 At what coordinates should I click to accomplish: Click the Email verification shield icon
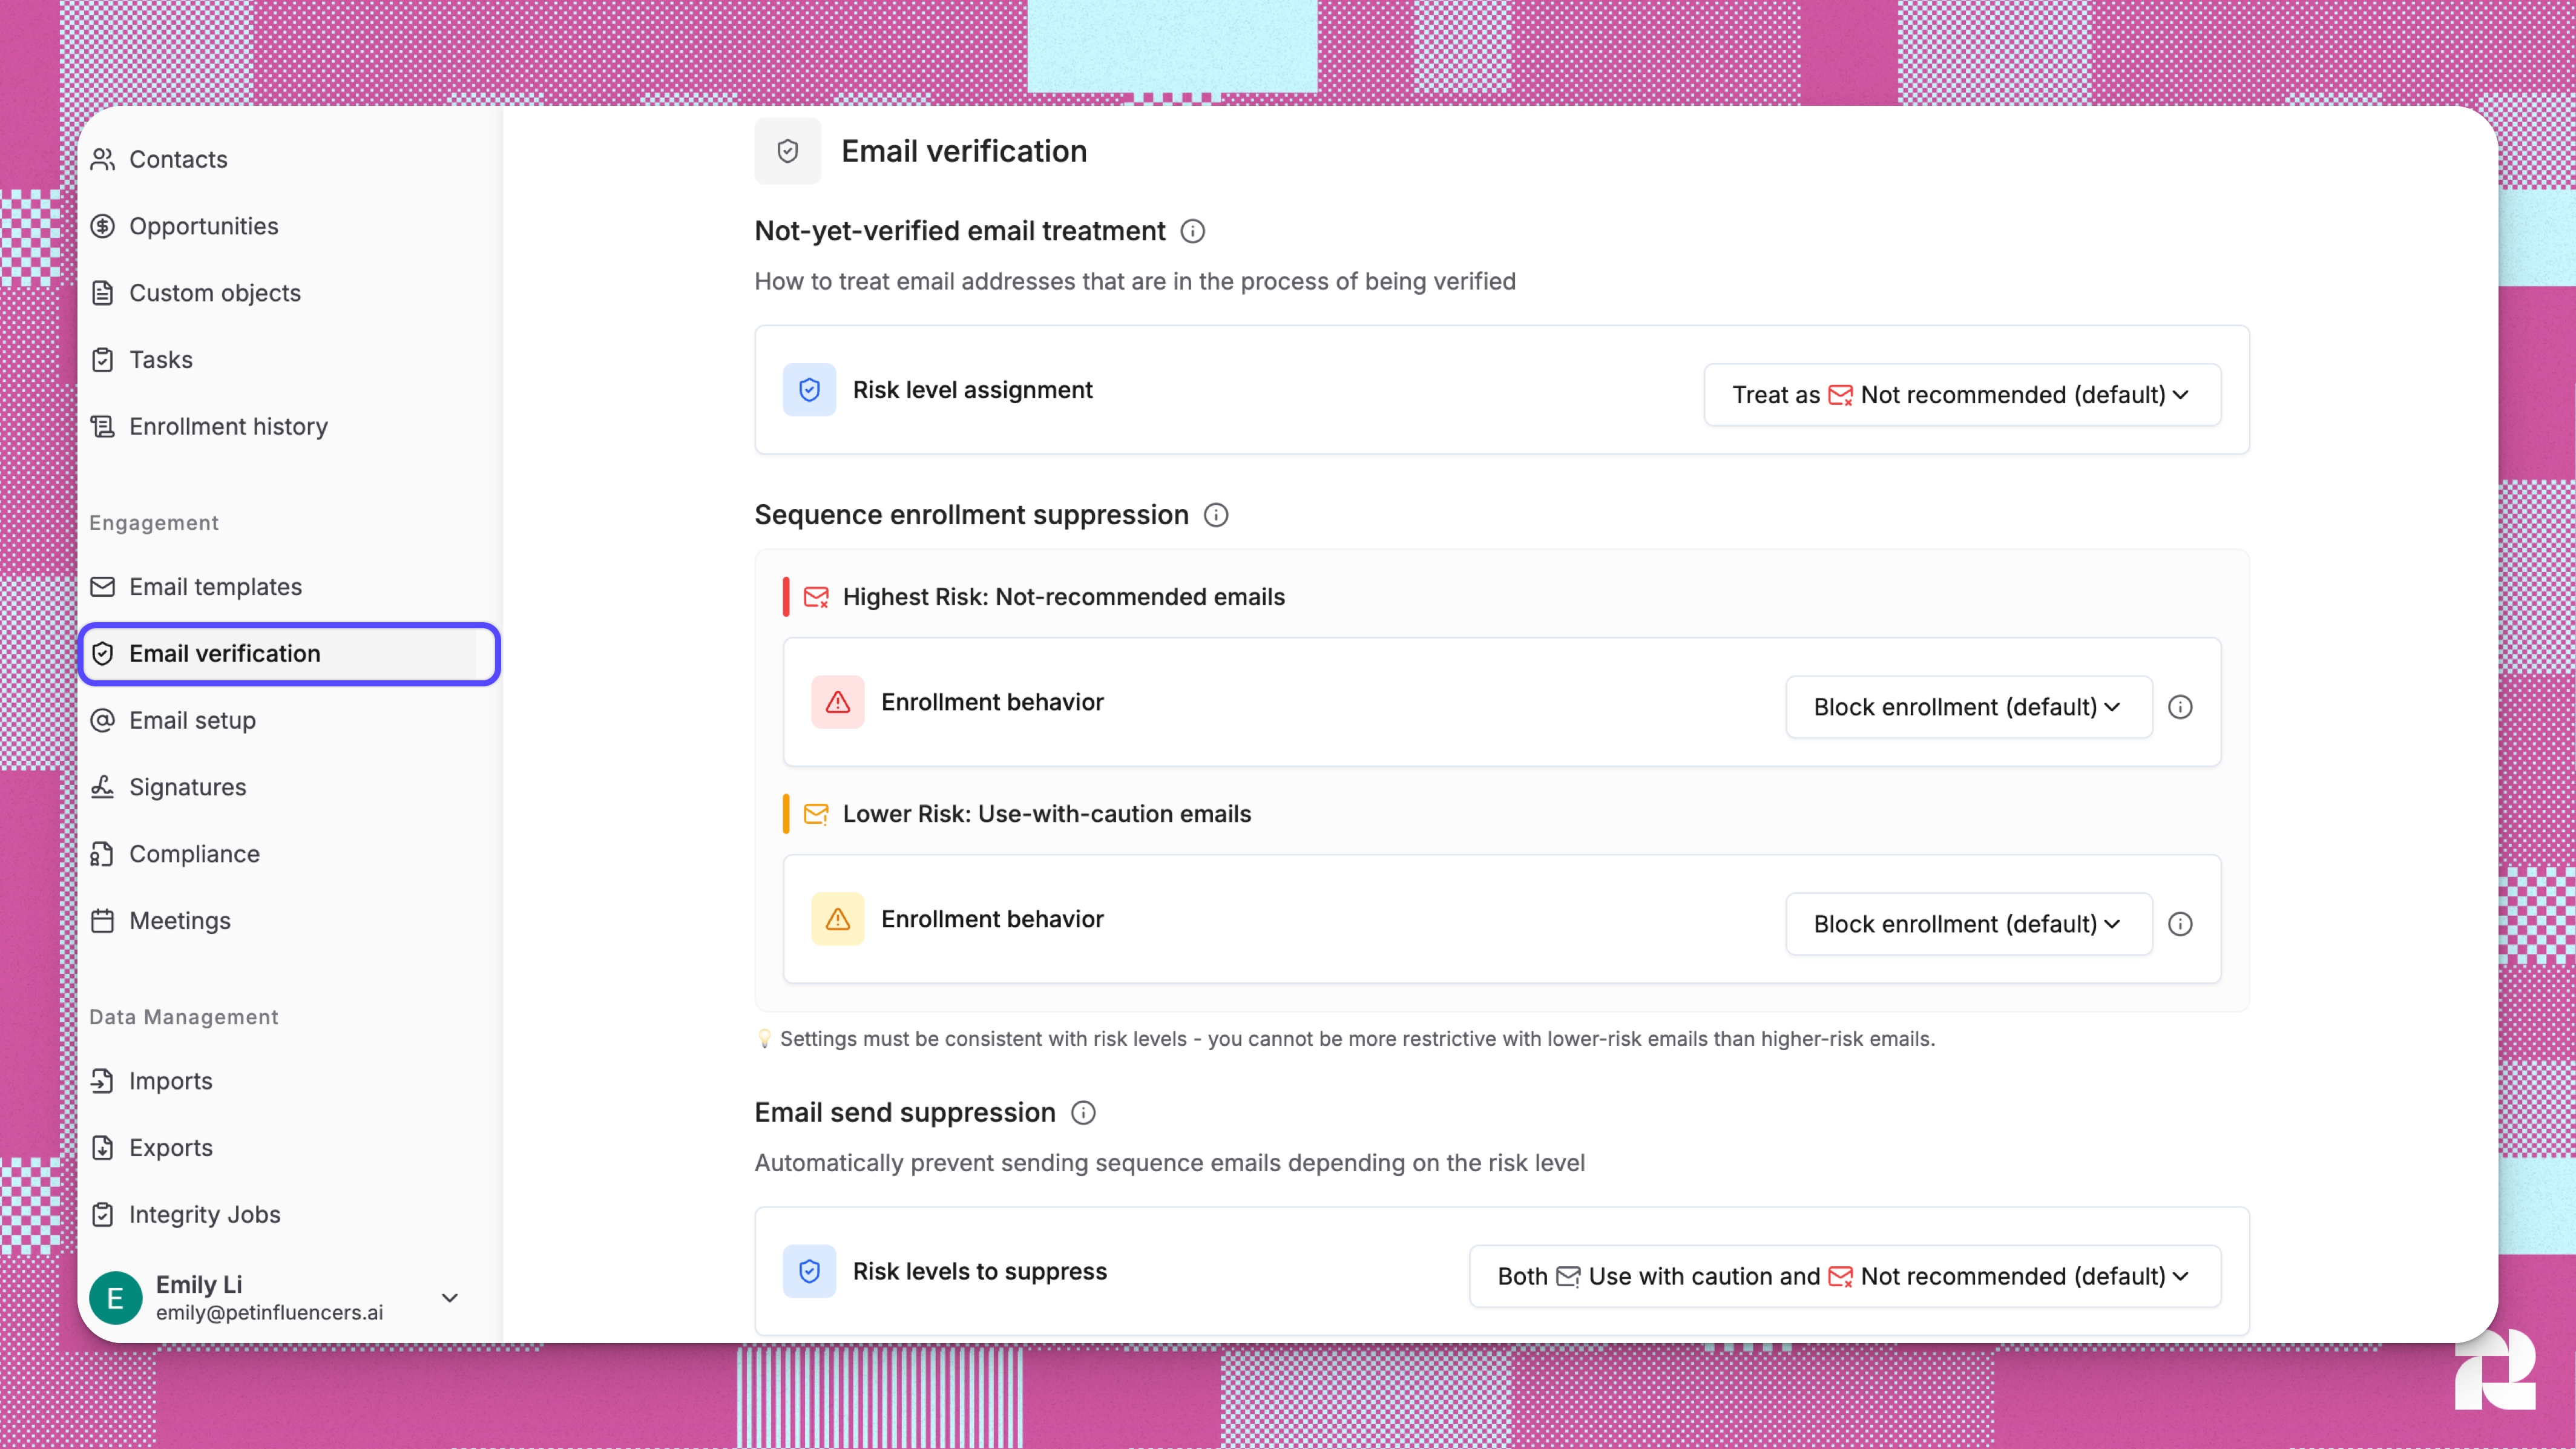104,653
